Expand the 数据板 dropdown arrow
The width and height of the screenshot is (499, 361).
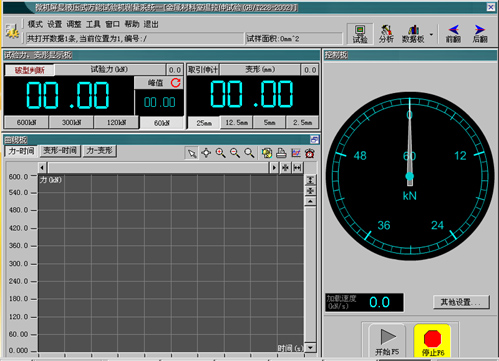[431, 34]
